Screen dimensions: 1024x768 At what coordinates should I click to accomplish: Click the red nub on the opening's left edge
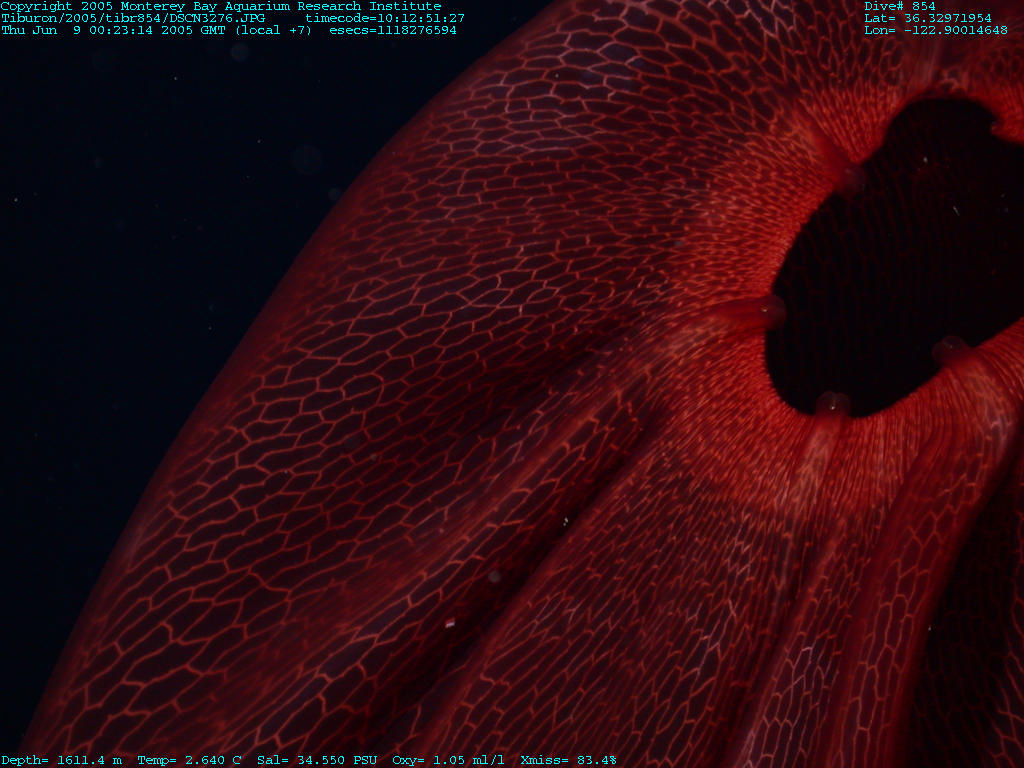tap(770, 310)
